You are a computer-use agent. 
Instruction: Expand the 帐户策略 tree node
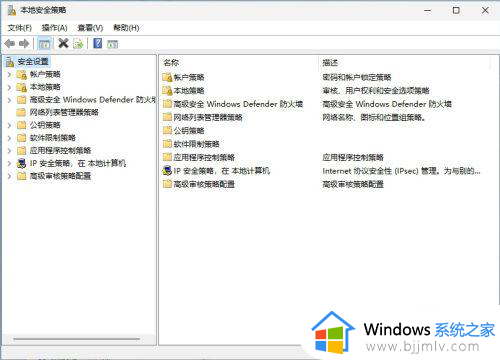click(x=9, y=74)
